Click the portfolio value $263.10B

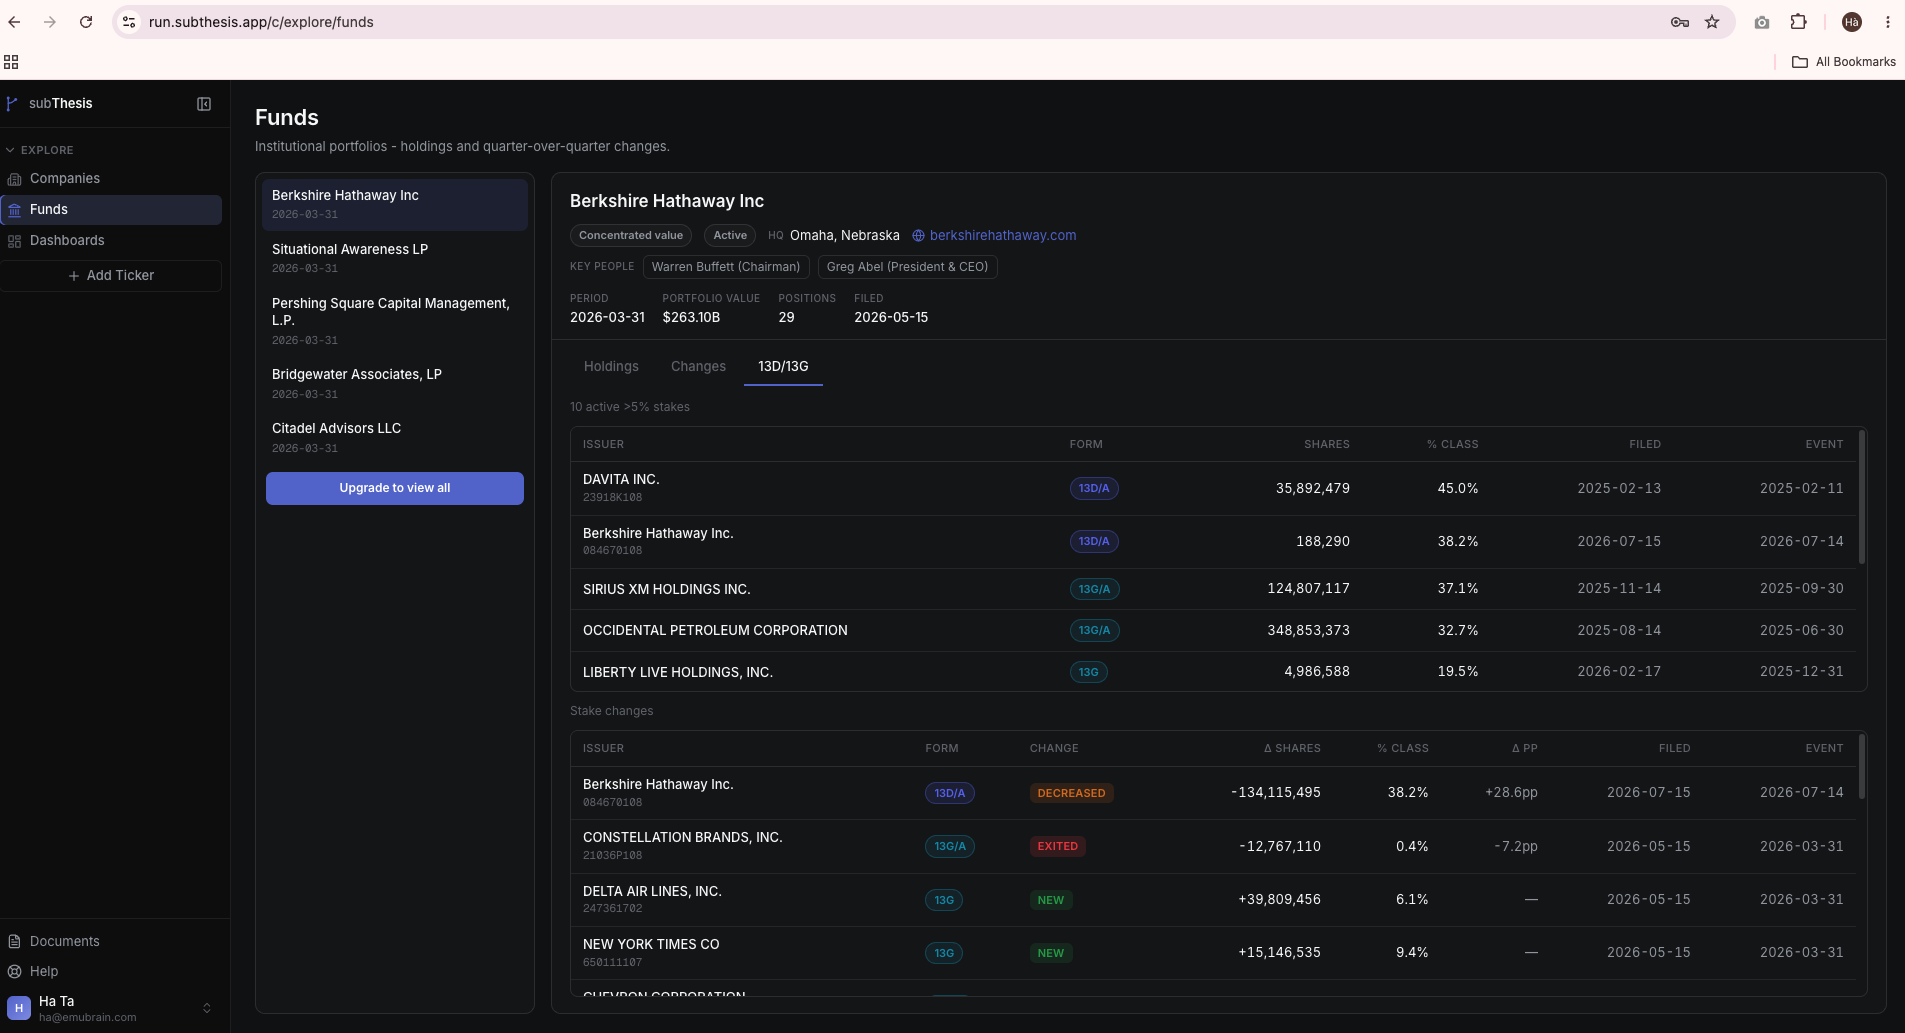[x=691, y=318]
